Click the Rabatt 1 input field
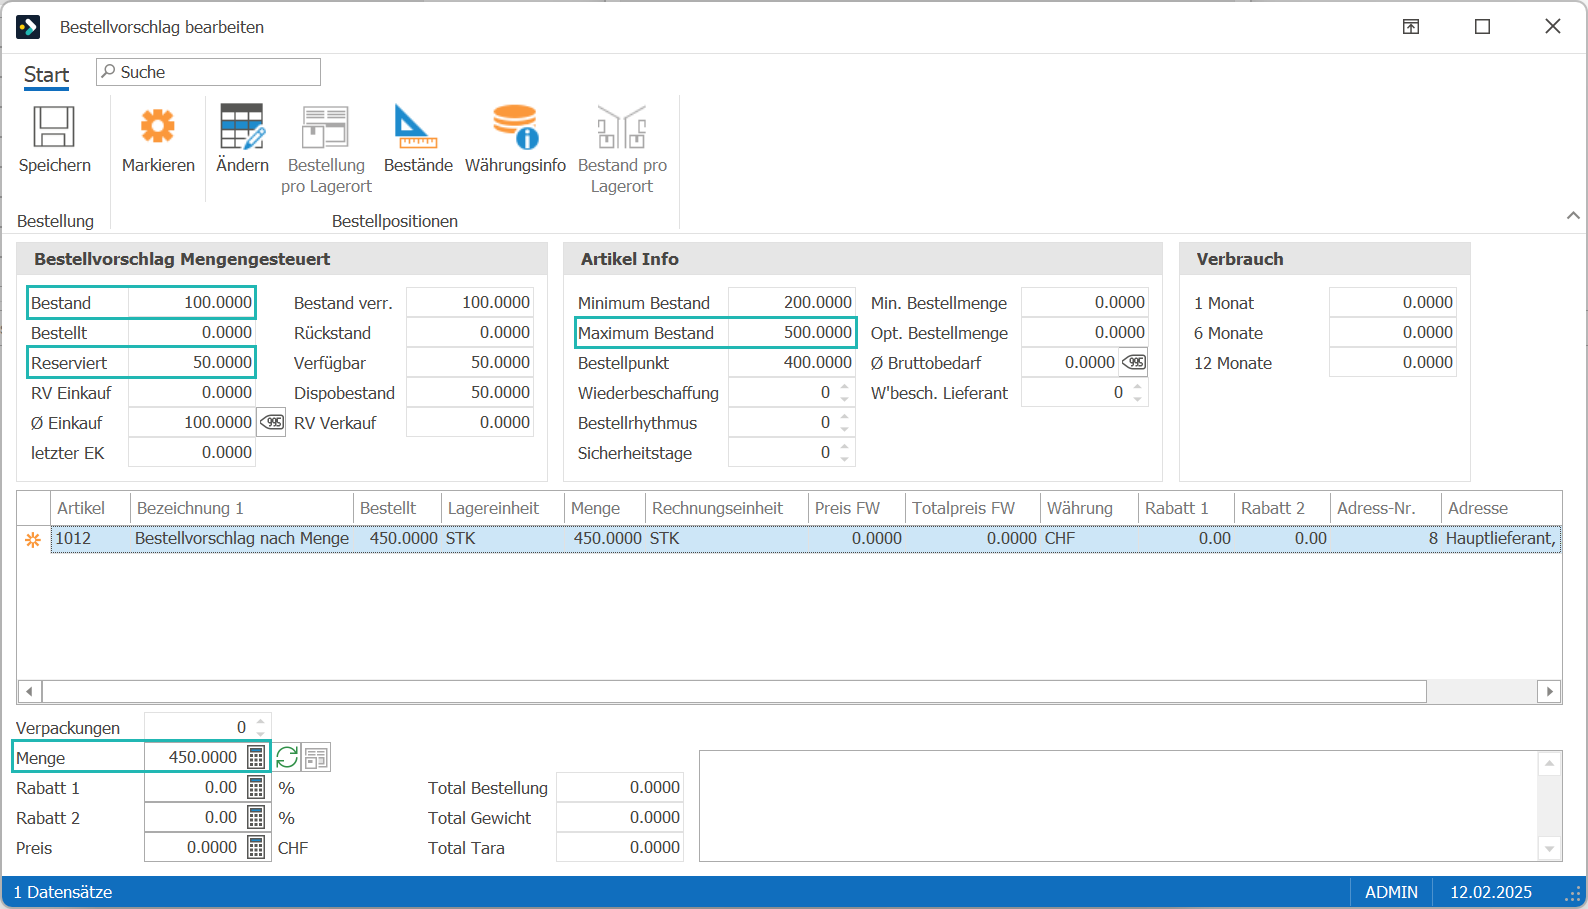This screenshot has width=1588, height=909. click(194, 788)
